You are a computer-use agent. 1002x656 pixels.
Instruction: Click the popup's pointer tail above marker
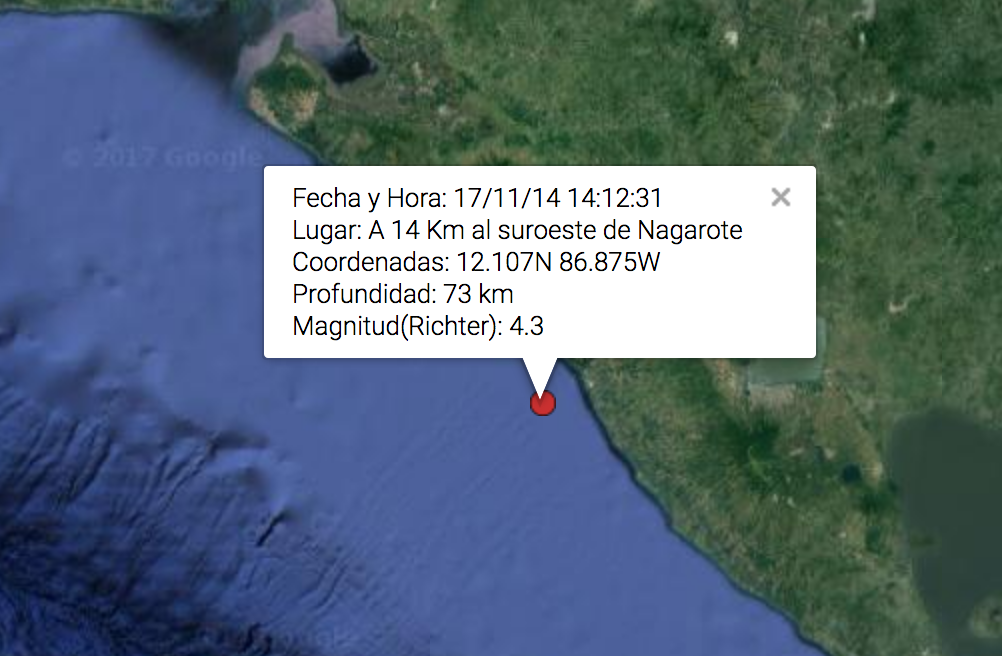pos(541,374)
